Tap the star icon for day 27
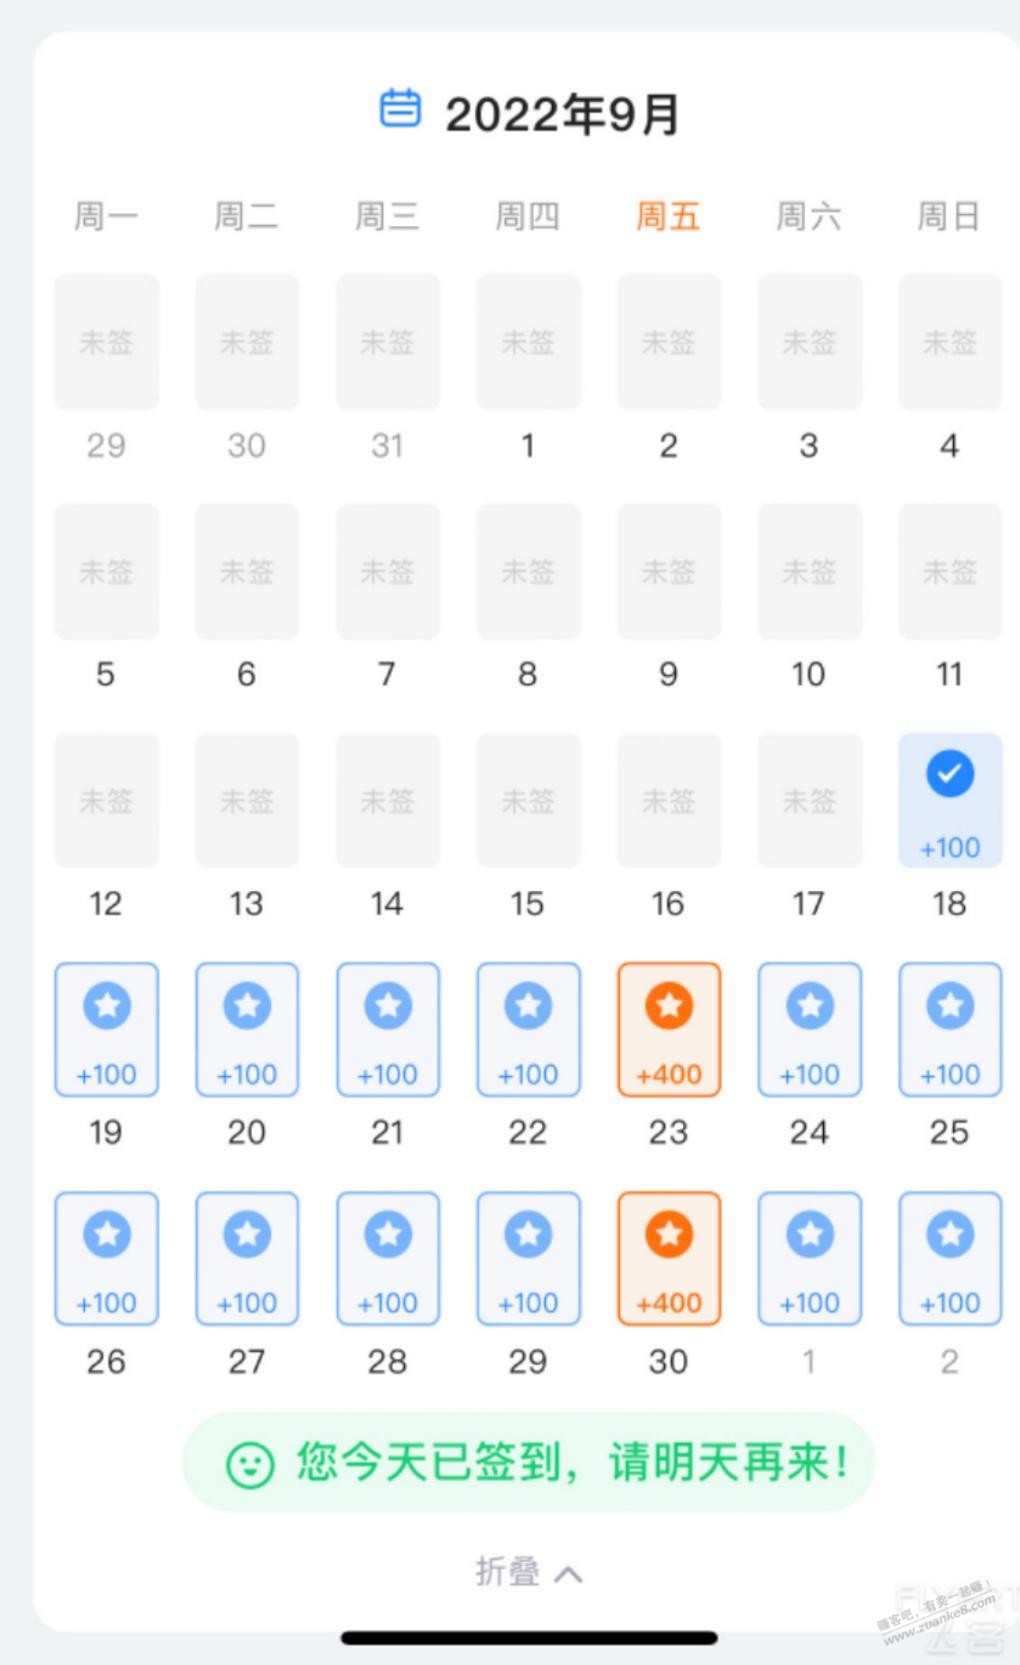 247,1234
